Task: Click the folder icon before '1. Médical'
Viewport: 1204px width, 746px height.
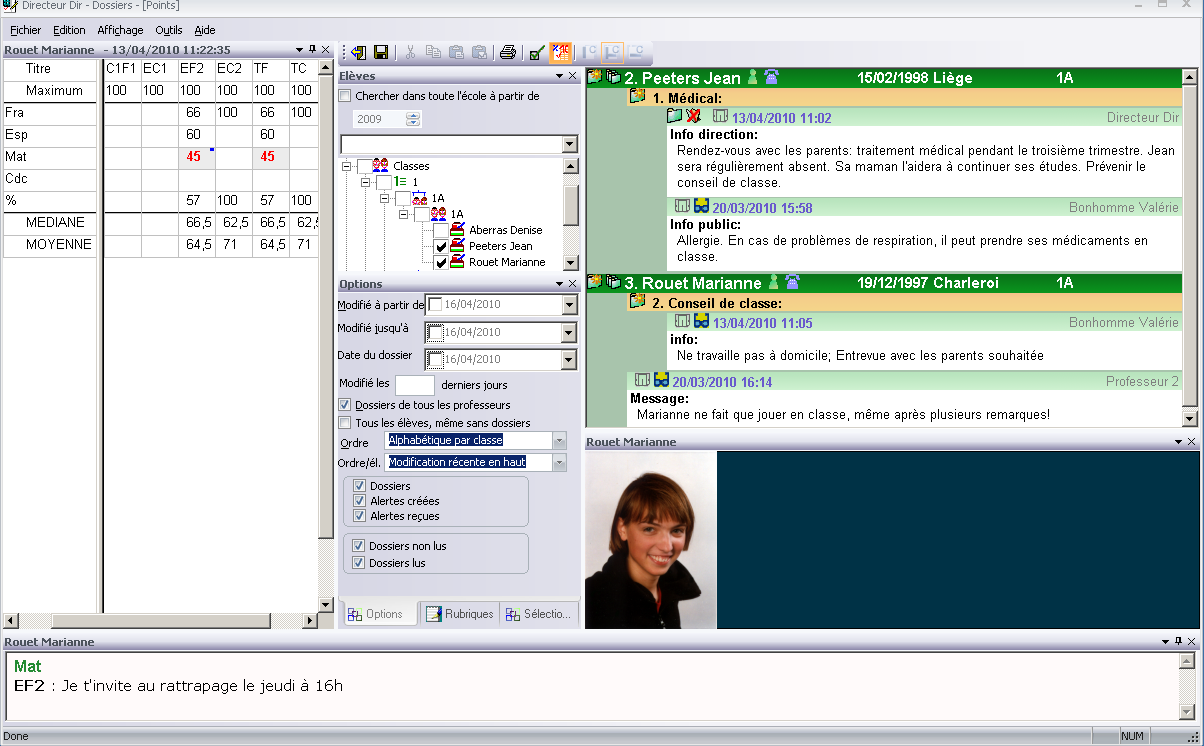Action: coord(638,97)
